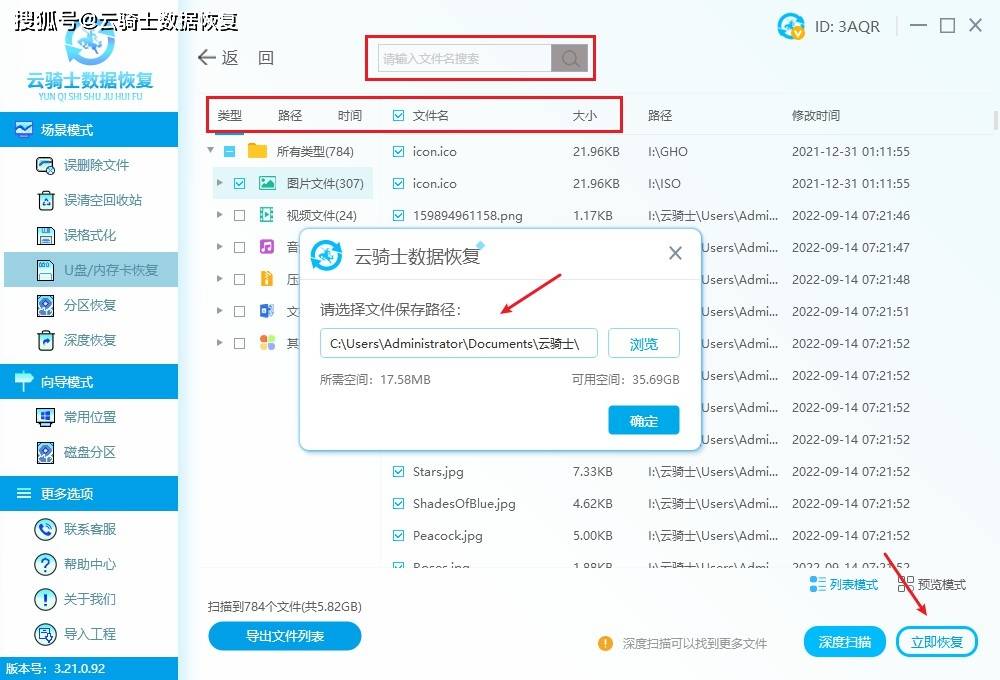Image resolution: width=1000 pixels, height=680 pixels.
Task: Click the 图片文件 picture type icon
Action: tap(267, 184)
